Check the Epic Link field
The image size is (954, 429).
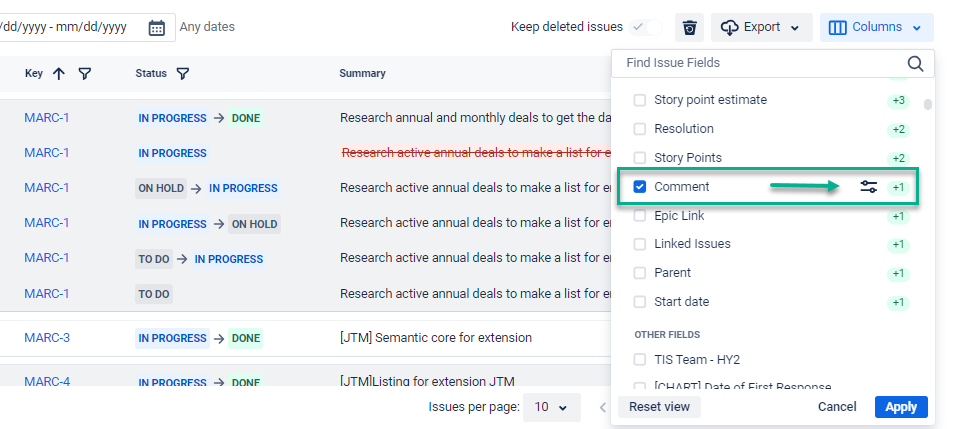point(640,216)
